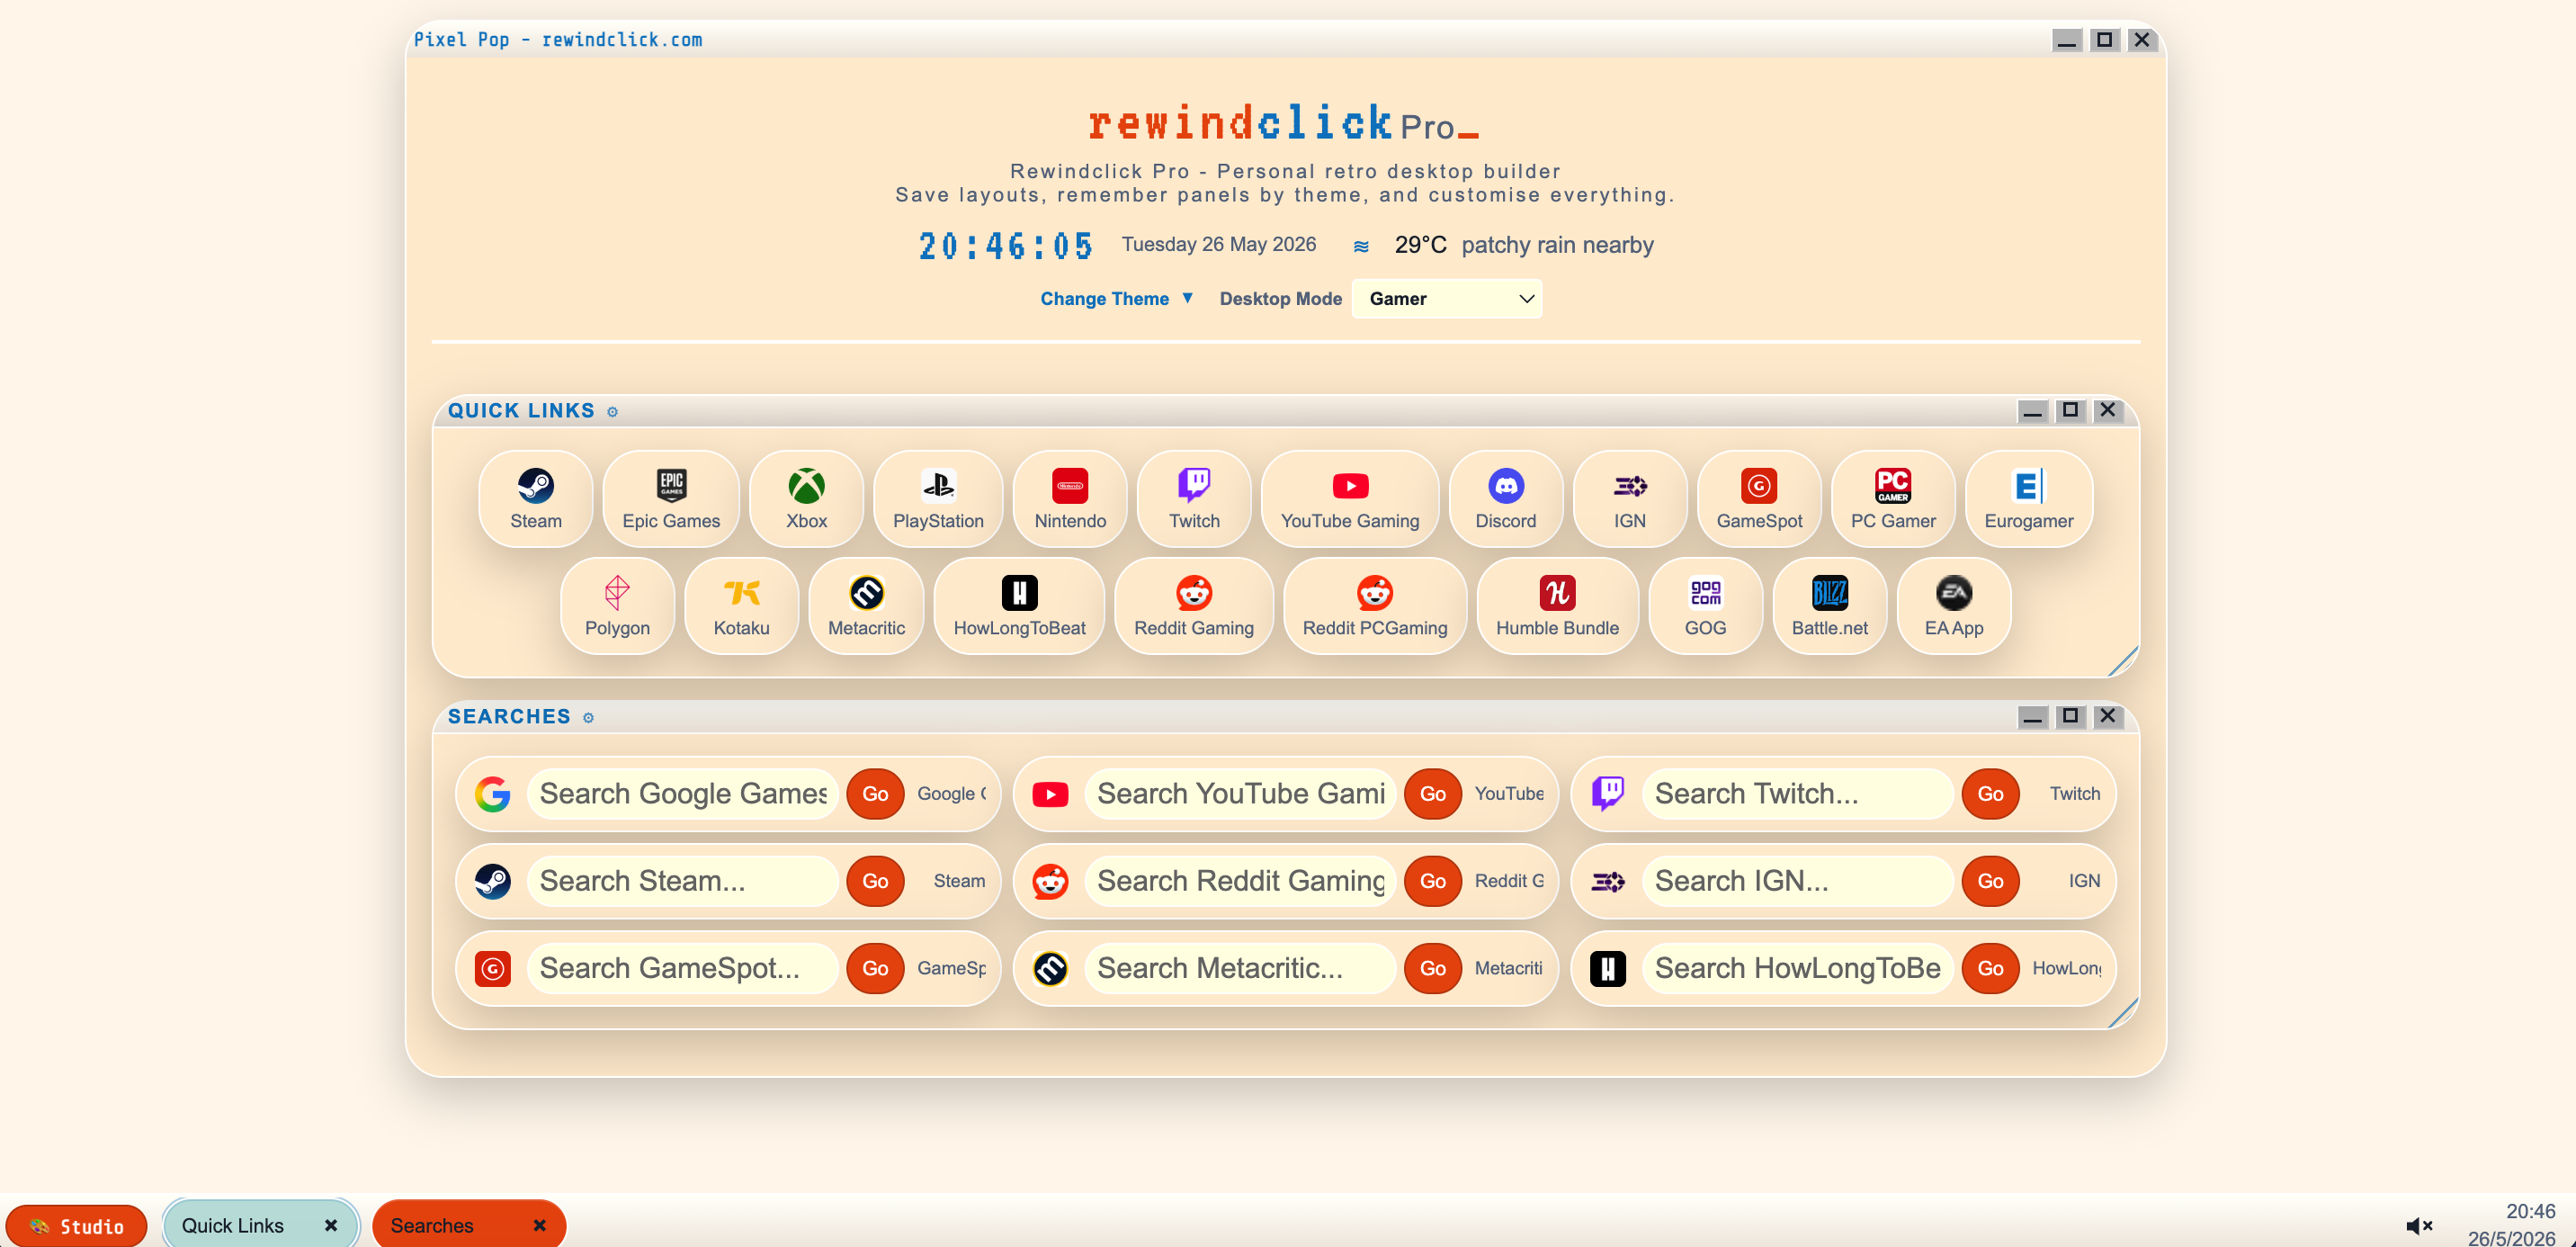The image size is (2576, 1247).
Task: Click Go for Metacritic search
Action: click(x=1433, y=968)
